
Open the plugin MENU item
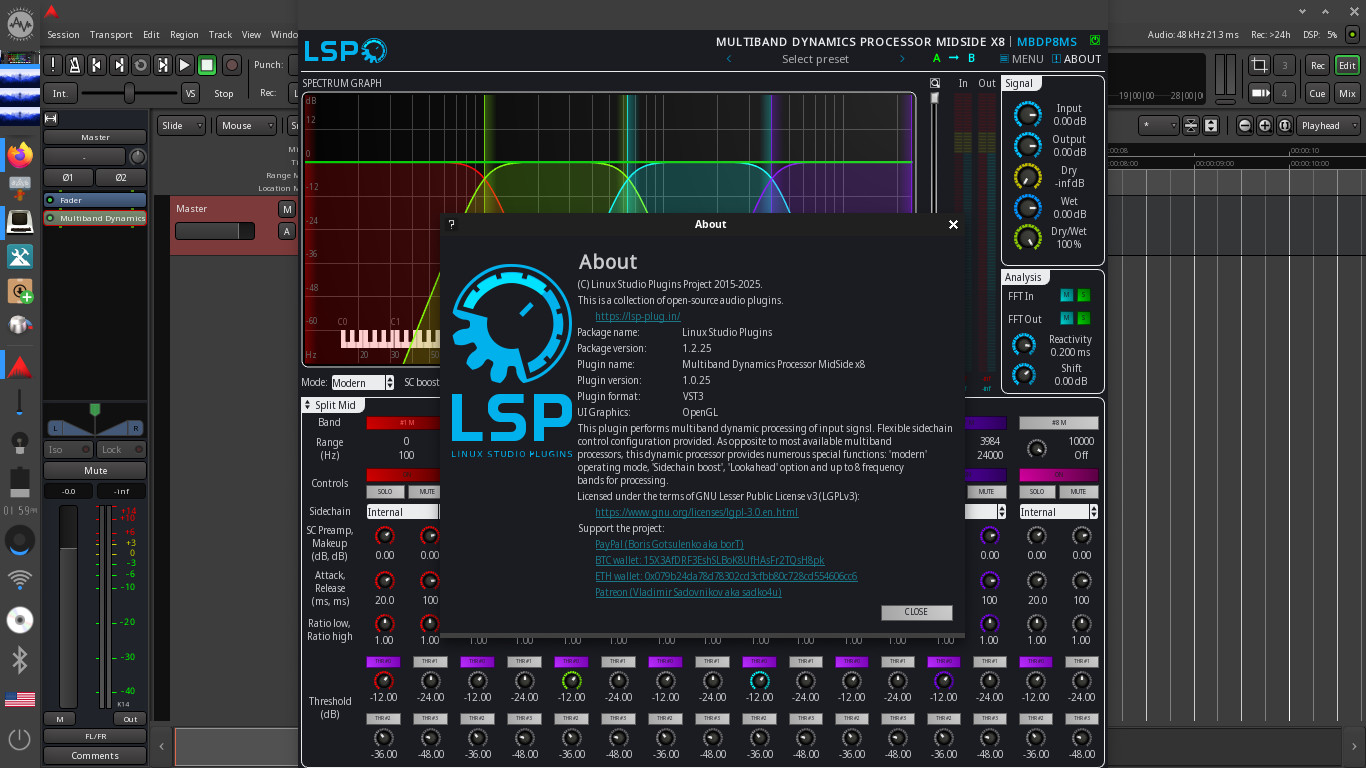1021,59
